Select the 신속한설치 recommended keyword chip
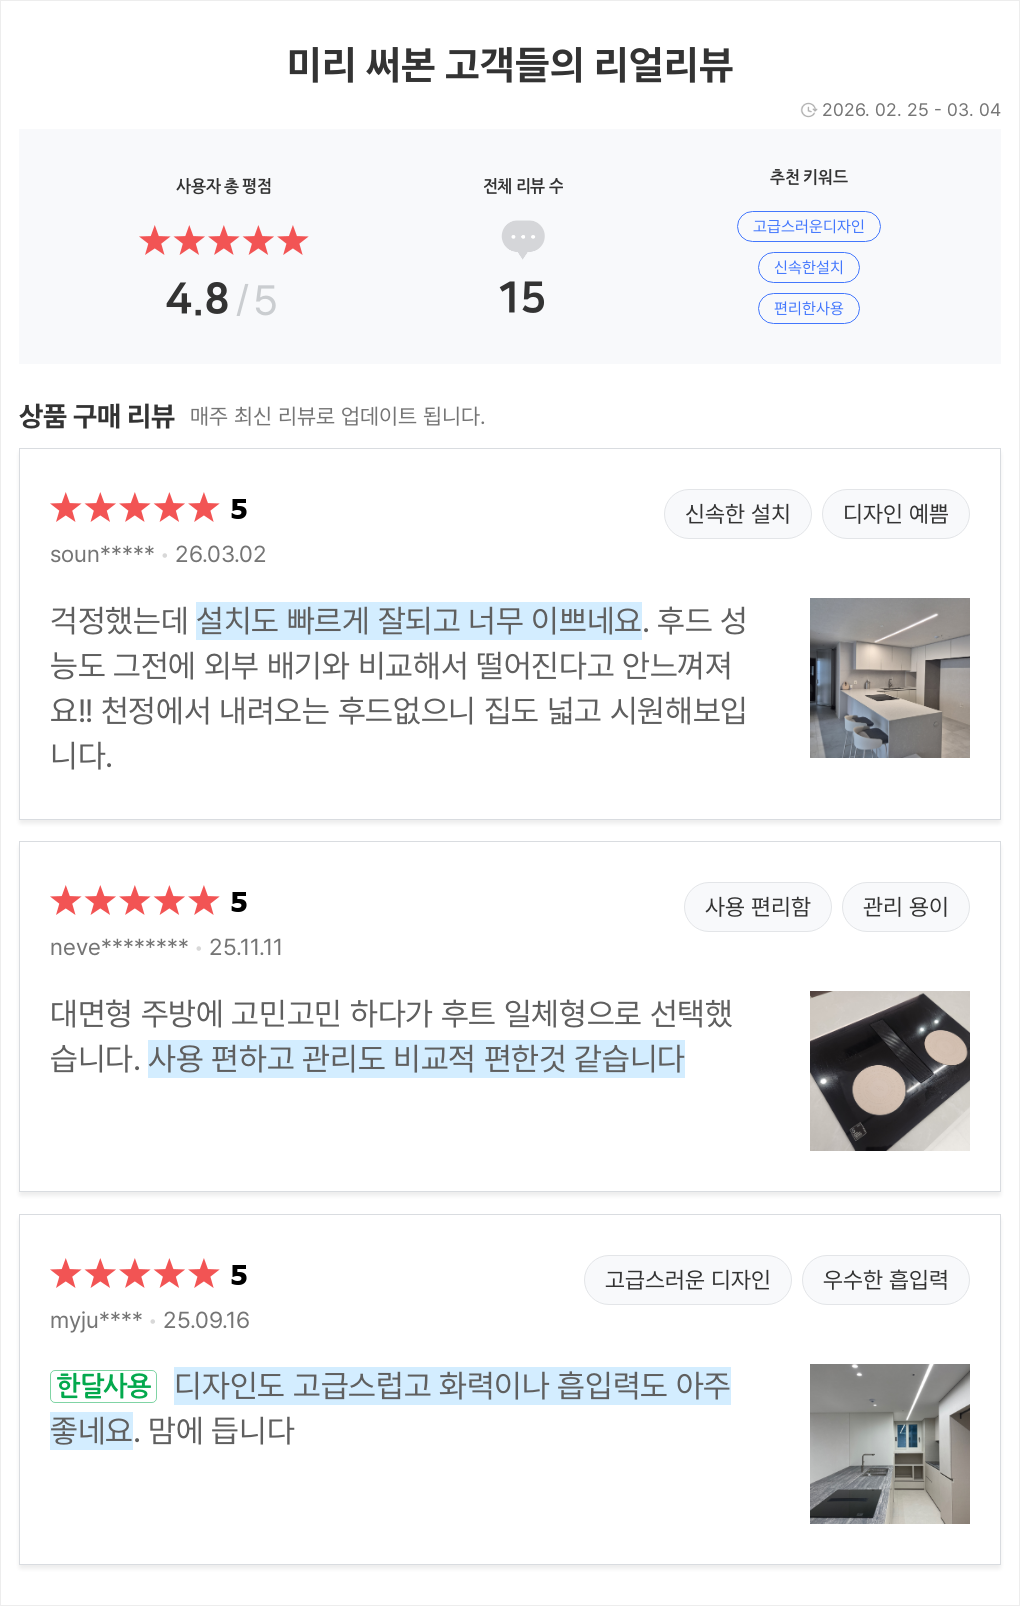The height and width of the screenshot is (1606, 1020). 808,267
